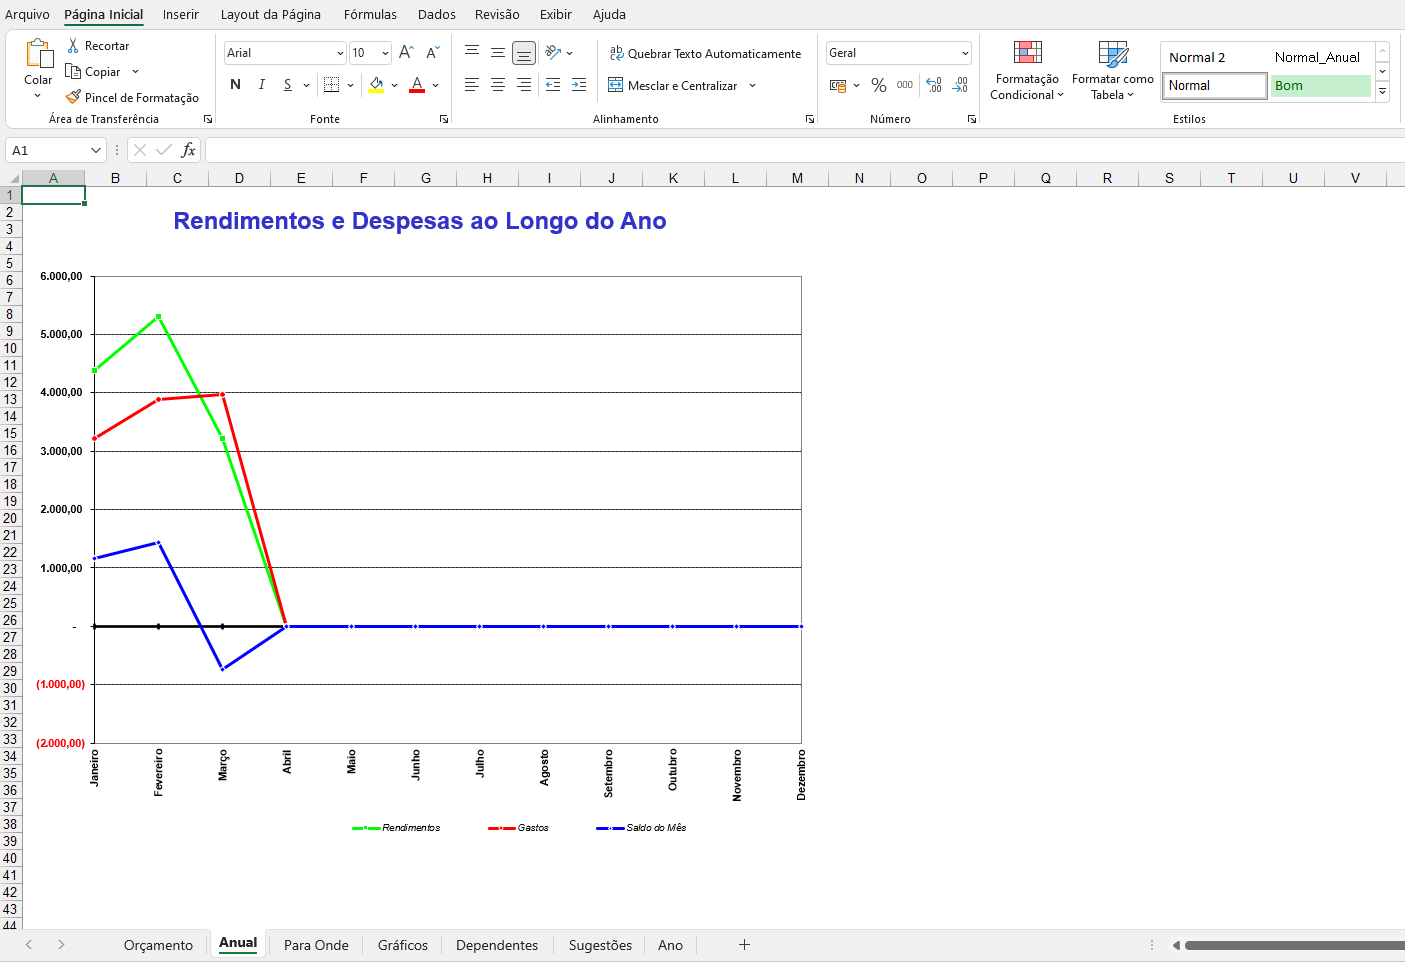Click the Recortar (cut) scissors icon
The width and height of the screenshot is (1405, 962).
pos(73,46)
